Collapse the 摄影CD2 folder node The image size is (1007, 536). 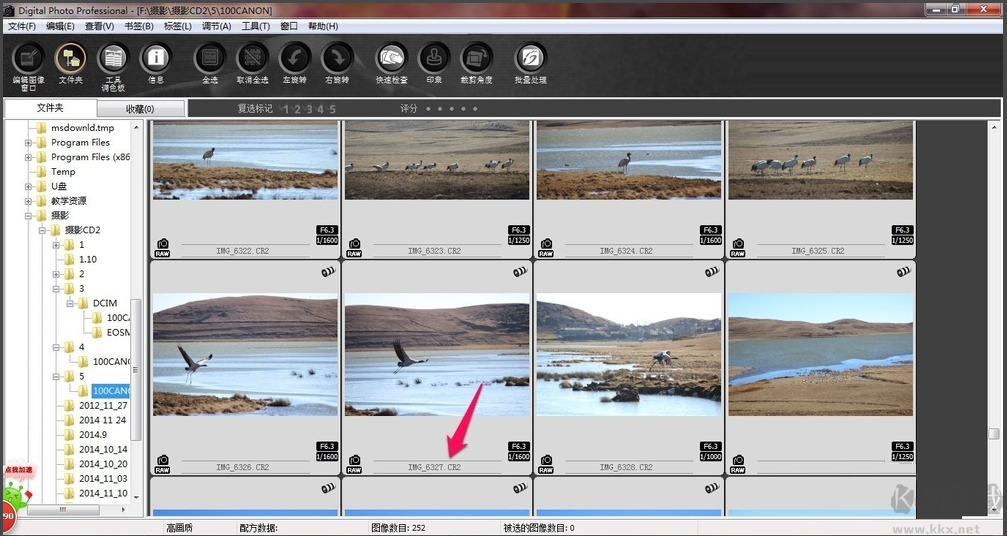point(42,230)
